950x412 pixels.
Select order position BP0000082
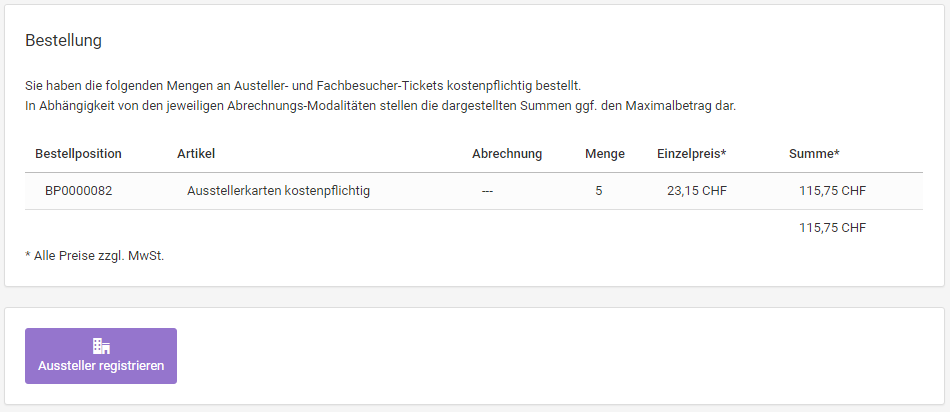79,191
